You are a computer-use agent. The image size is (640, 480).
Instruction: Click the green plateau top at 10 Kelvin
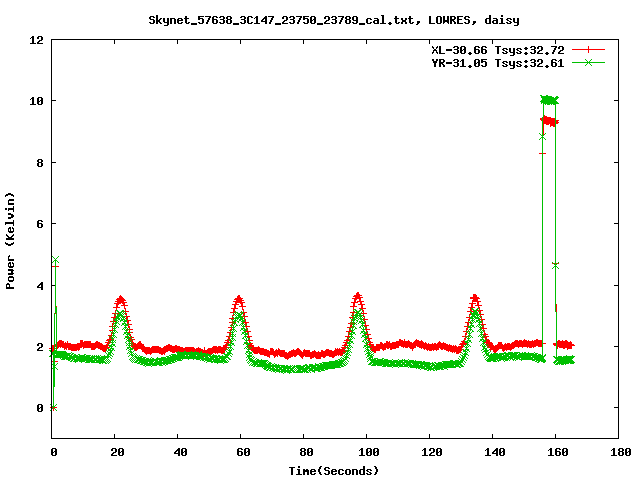tap(549, 100)
